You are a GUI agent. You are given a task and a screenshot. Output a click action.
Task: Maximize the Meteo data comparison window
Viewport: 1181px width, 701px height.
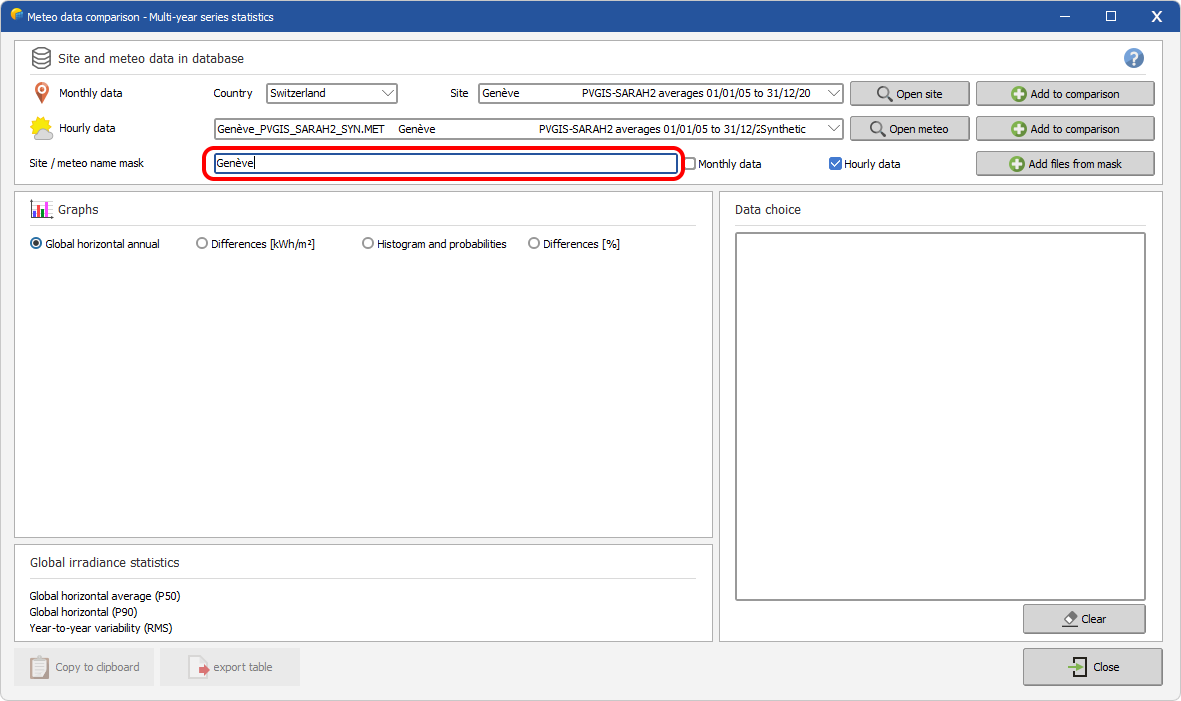click(x=1110, y=16)
